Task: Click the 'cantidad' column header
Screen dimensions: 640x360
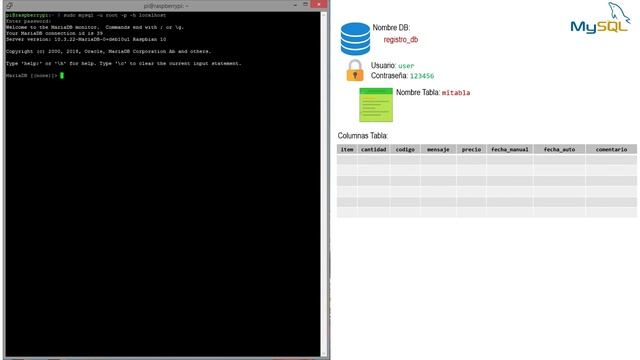Action: tap(373, 149)
